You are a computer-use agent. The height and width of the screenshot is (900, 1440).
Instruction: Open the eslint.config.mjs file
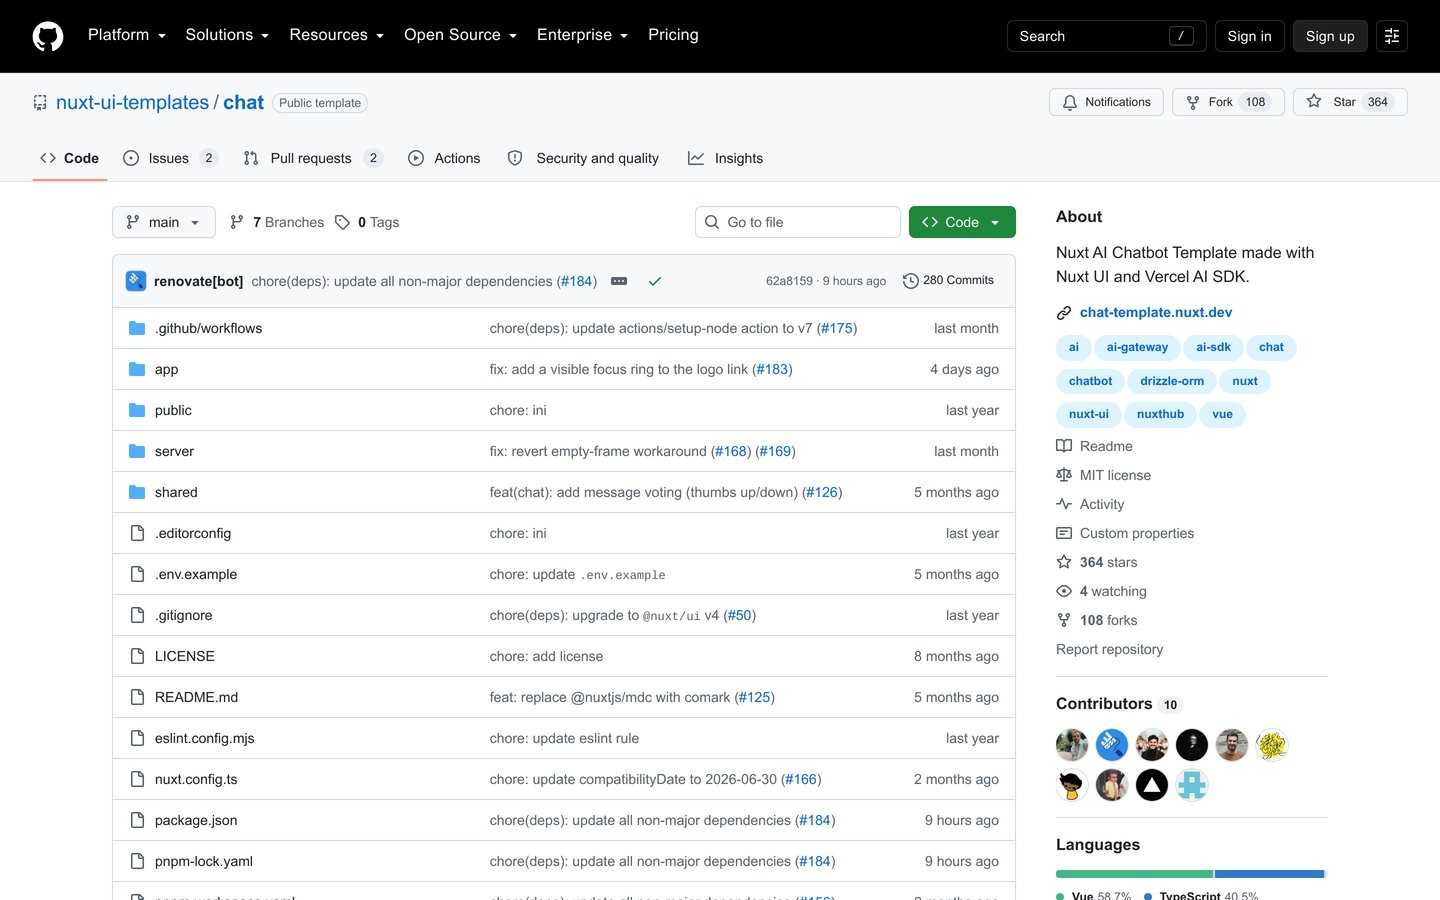(x=204, y=738)
